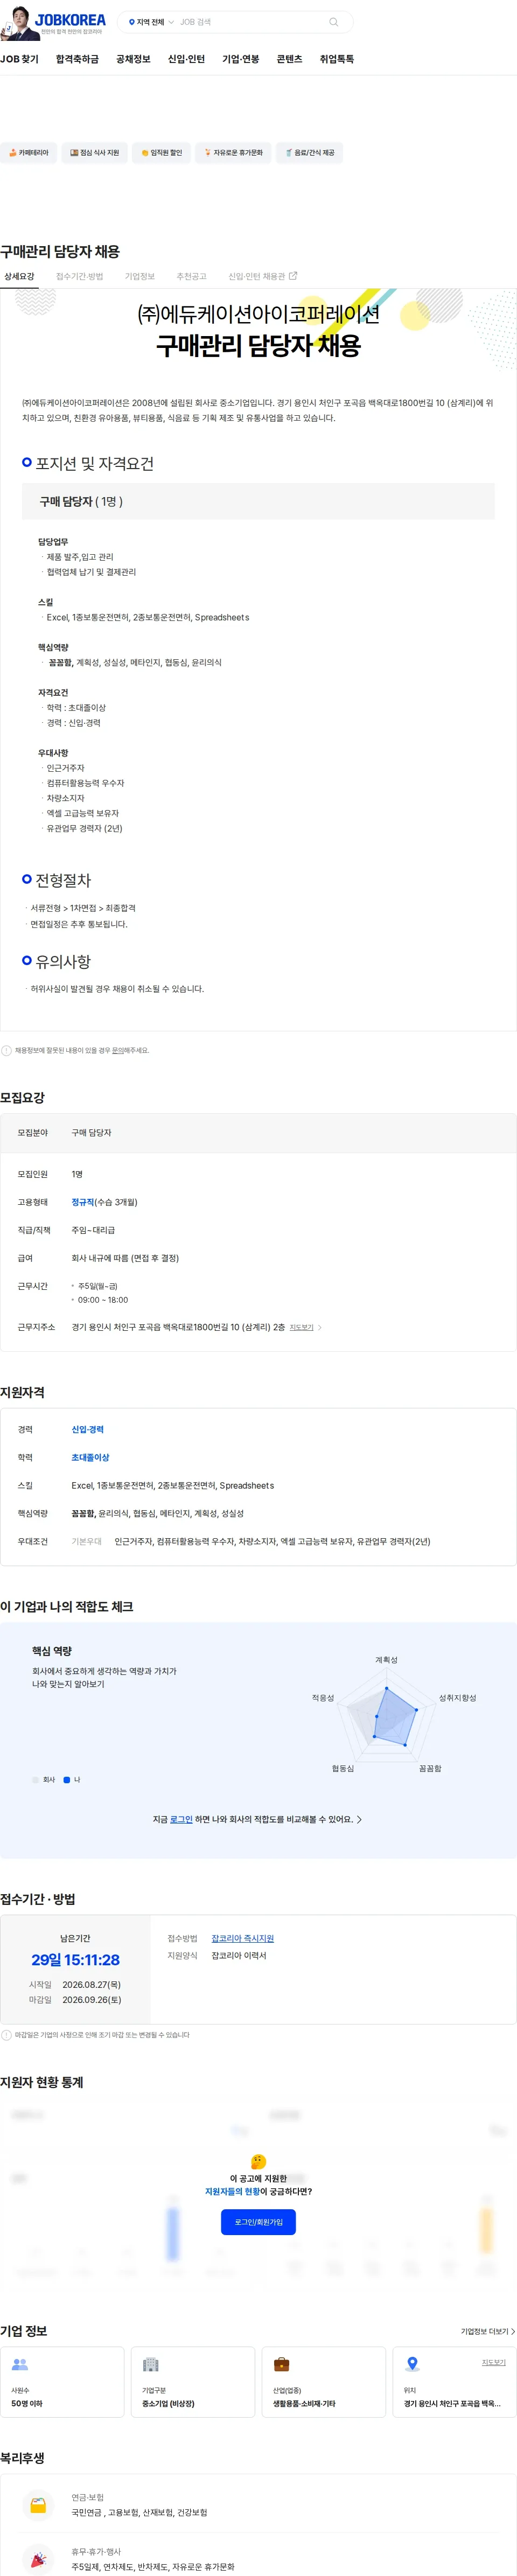Open the 공채정보 menu
This screenshot has height=2576, width=517.
tap(133, 59)
